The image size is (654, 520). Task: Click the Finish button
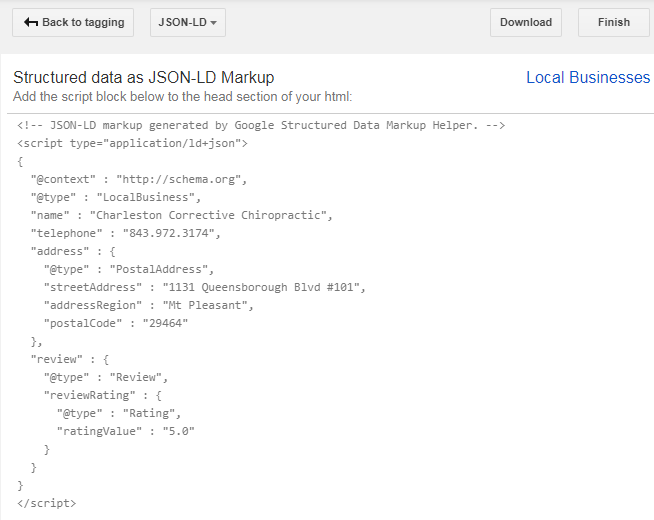coord(614,23)
